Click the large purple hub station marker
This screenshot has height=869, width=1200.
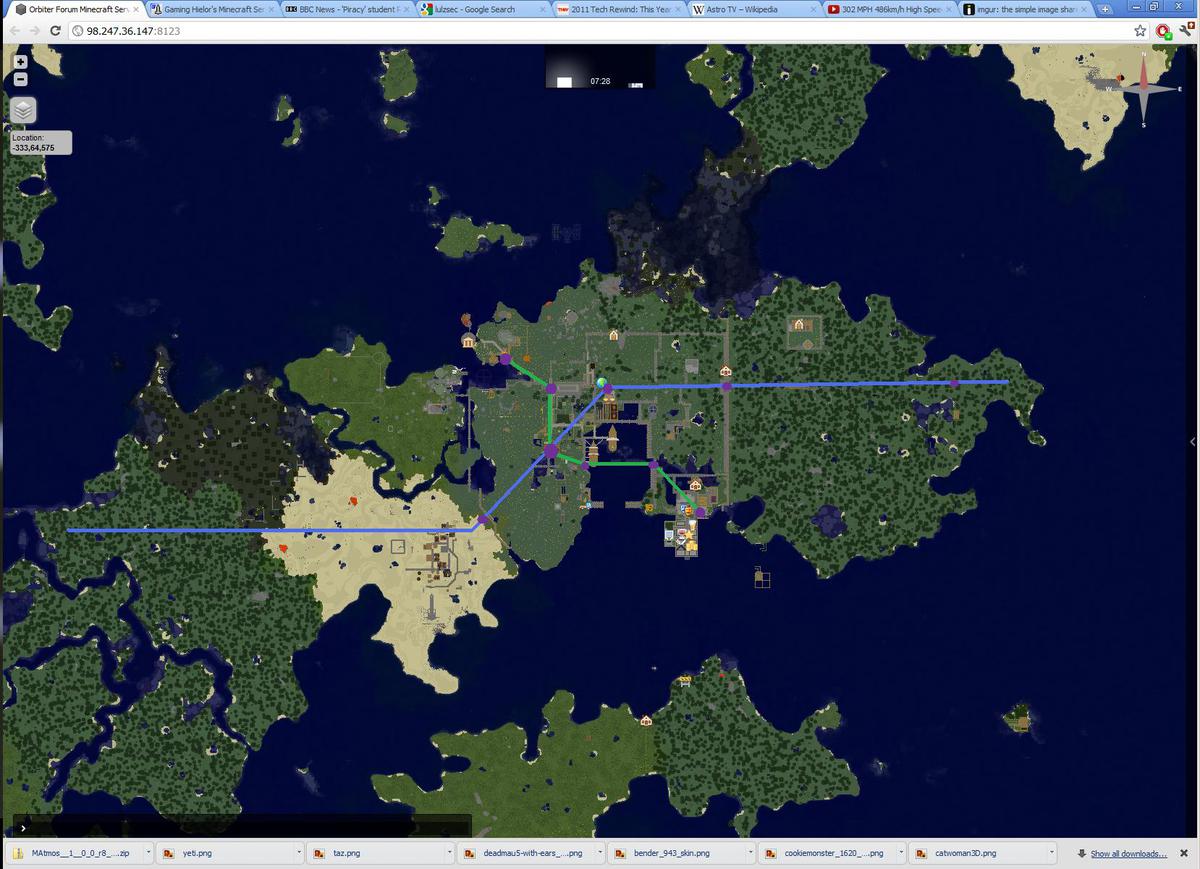[550, 452]
